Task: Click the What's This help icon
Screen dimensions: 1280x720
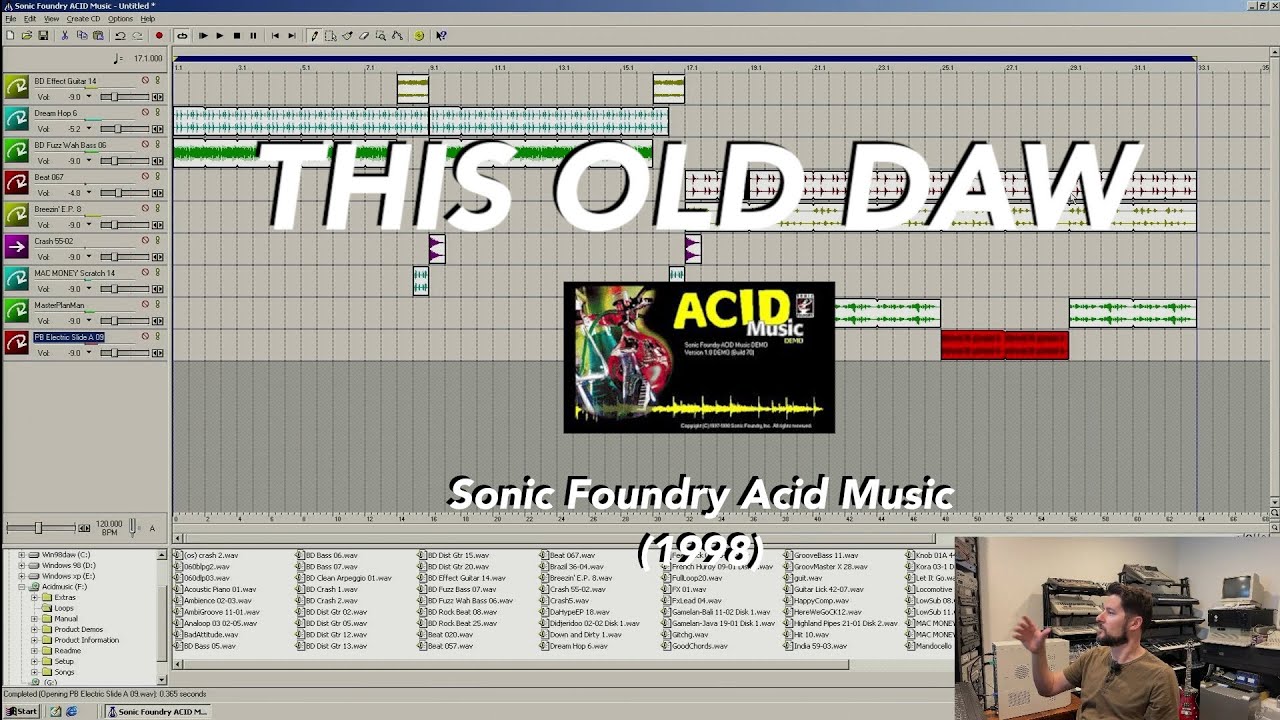Action: pyautogui.click(x=442, y=35)
